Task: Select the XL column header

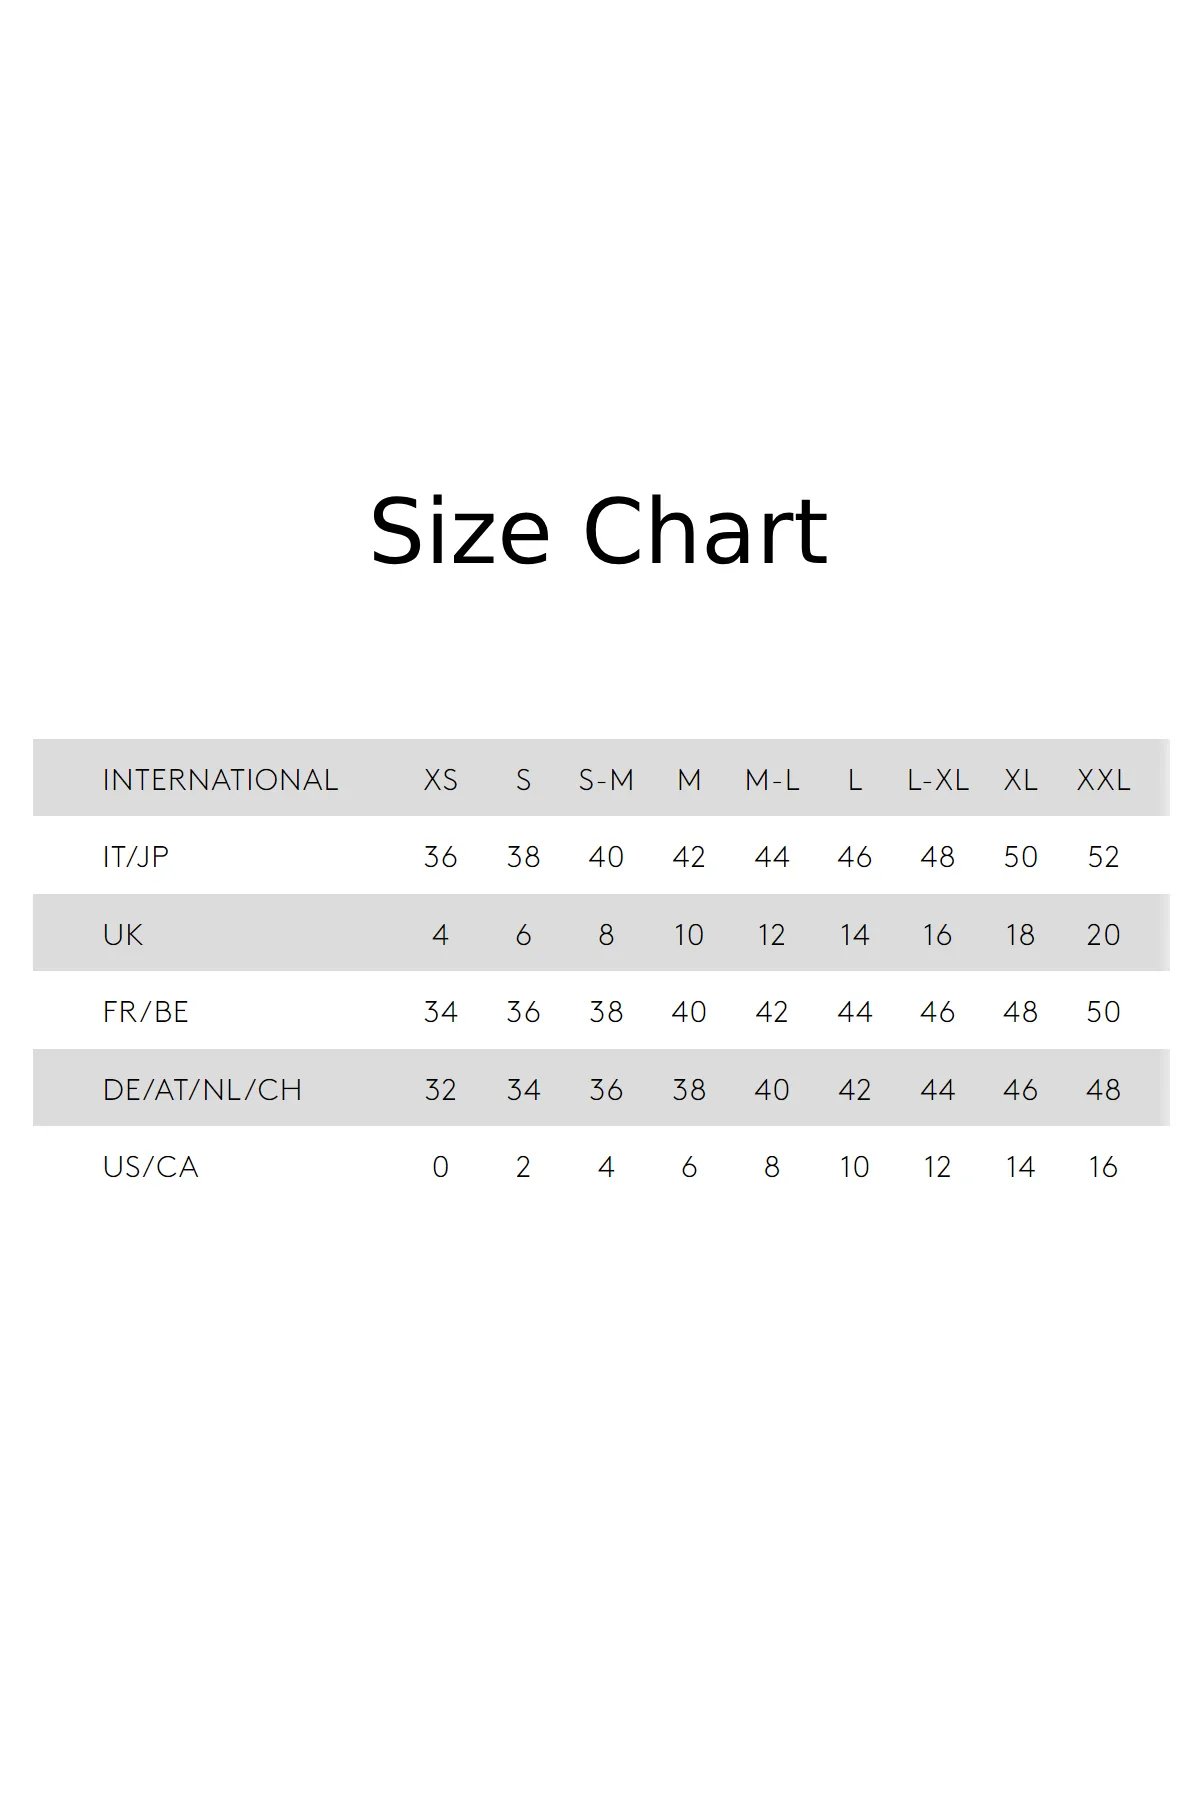Action: [x=1020, y=780]
